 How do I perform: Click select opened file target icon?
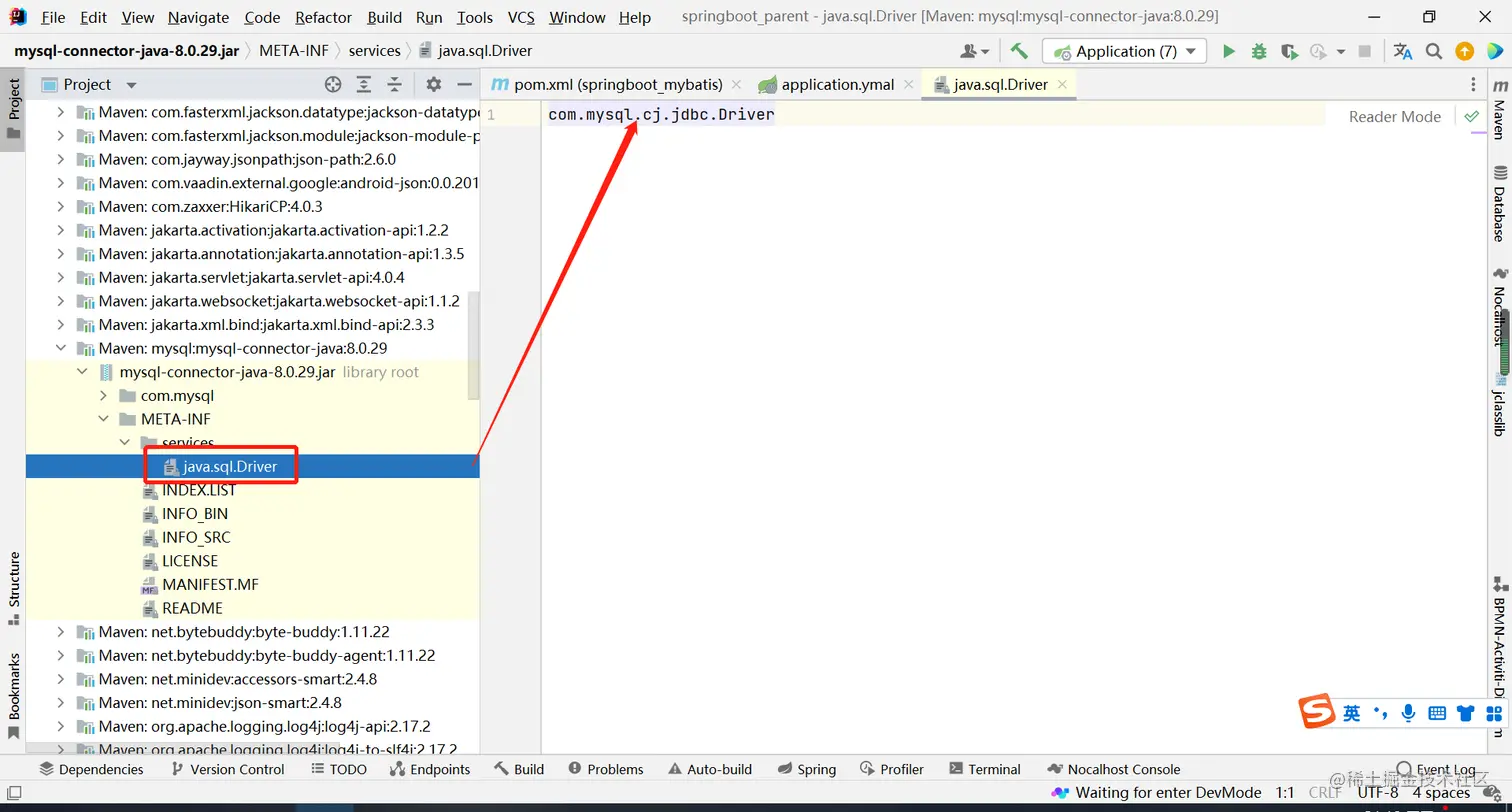(x=333, y=85)
